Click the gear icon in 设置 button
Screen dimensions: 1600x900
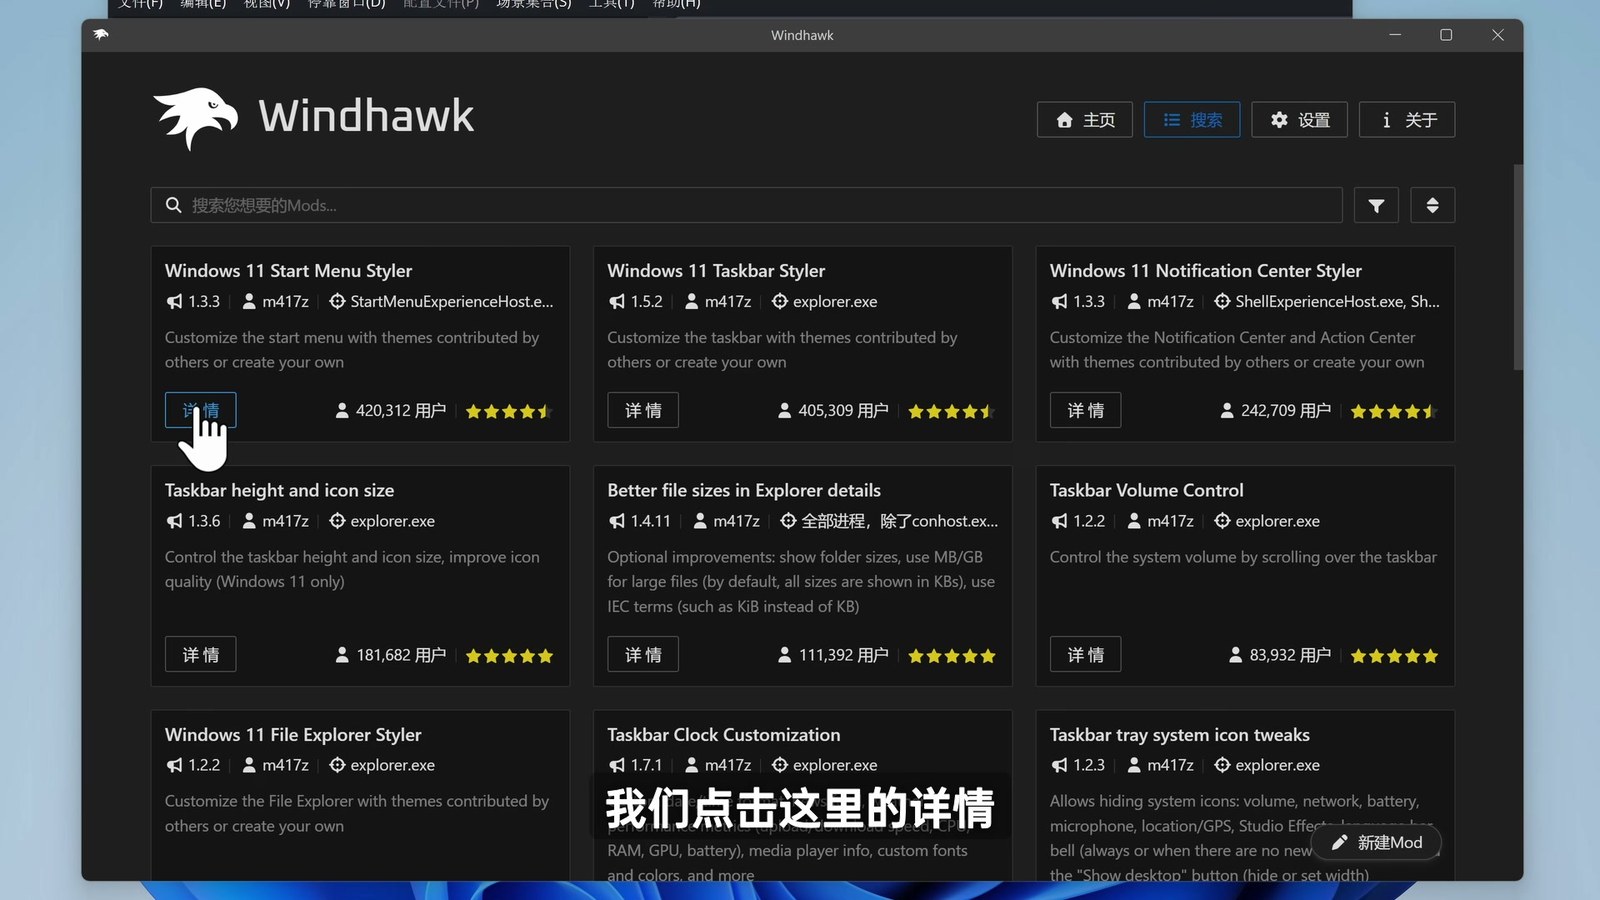(1279, 120)
